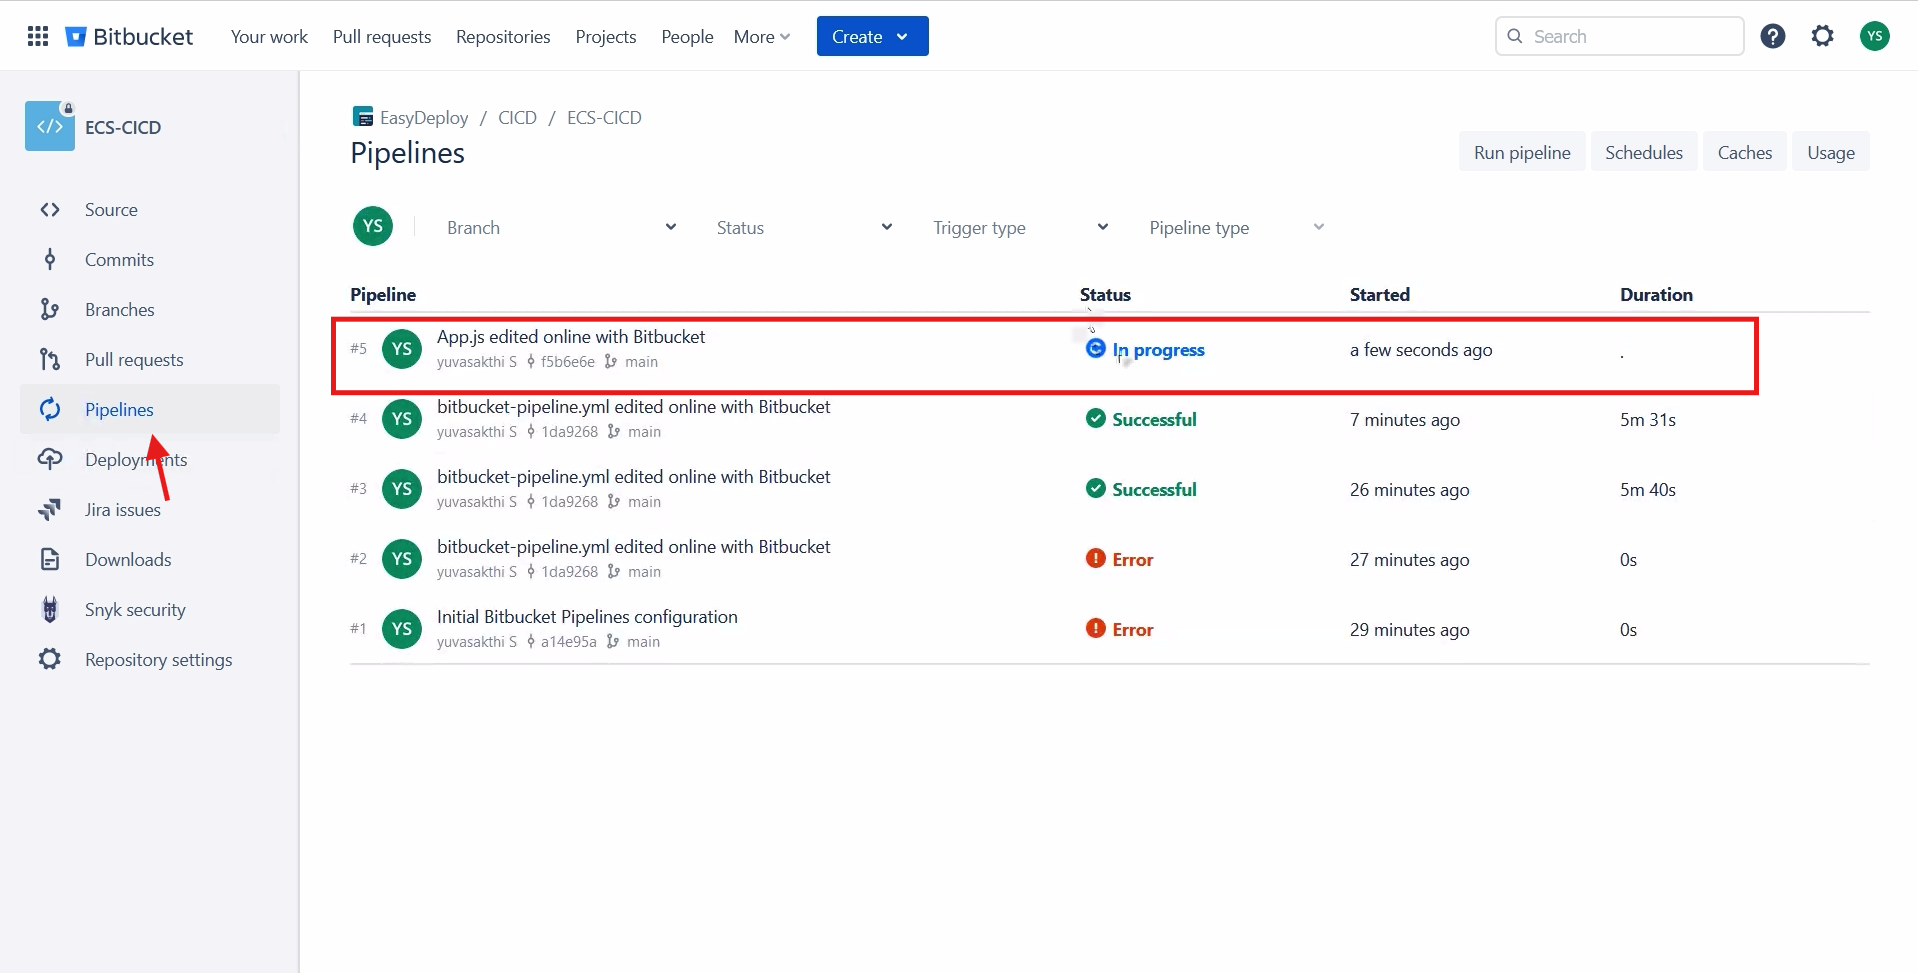Click the Run pipeline button

coord(1522,152)
